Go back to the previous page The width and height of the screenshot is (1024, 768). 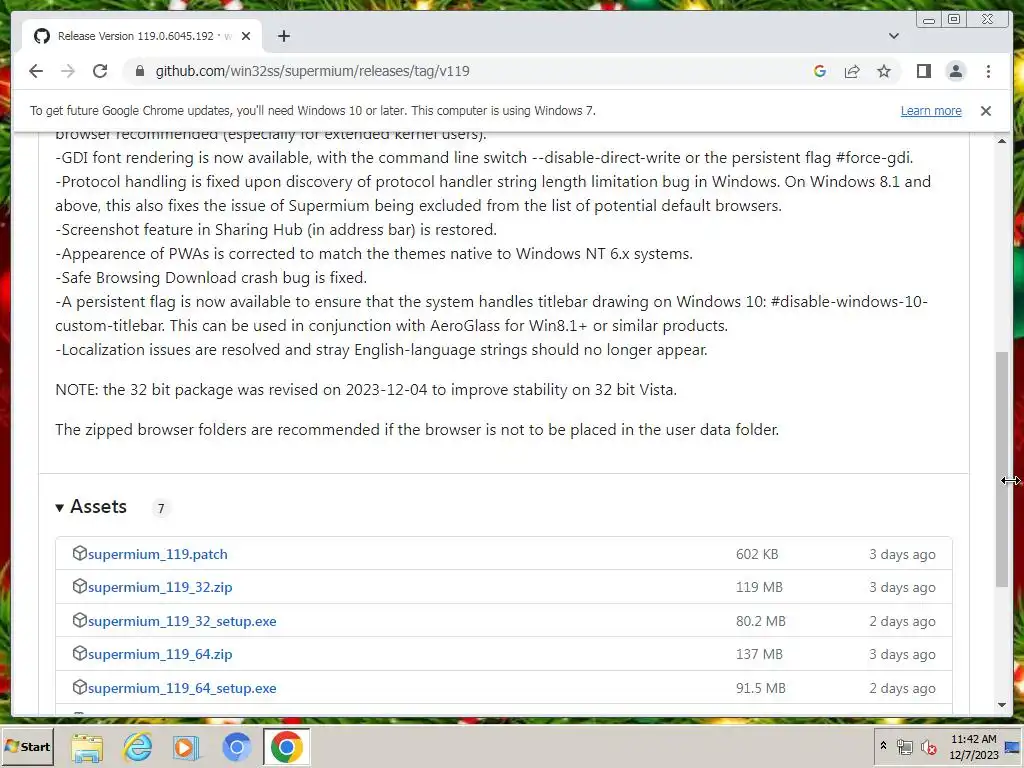pyautogui.click(x=36, y=71)
